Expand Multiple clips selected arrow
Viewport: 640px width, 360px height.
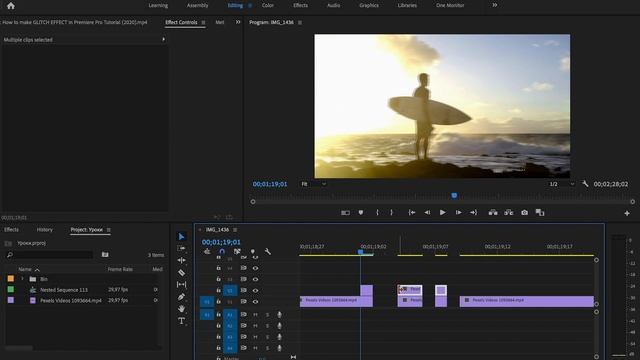click(x=163, y=39)
